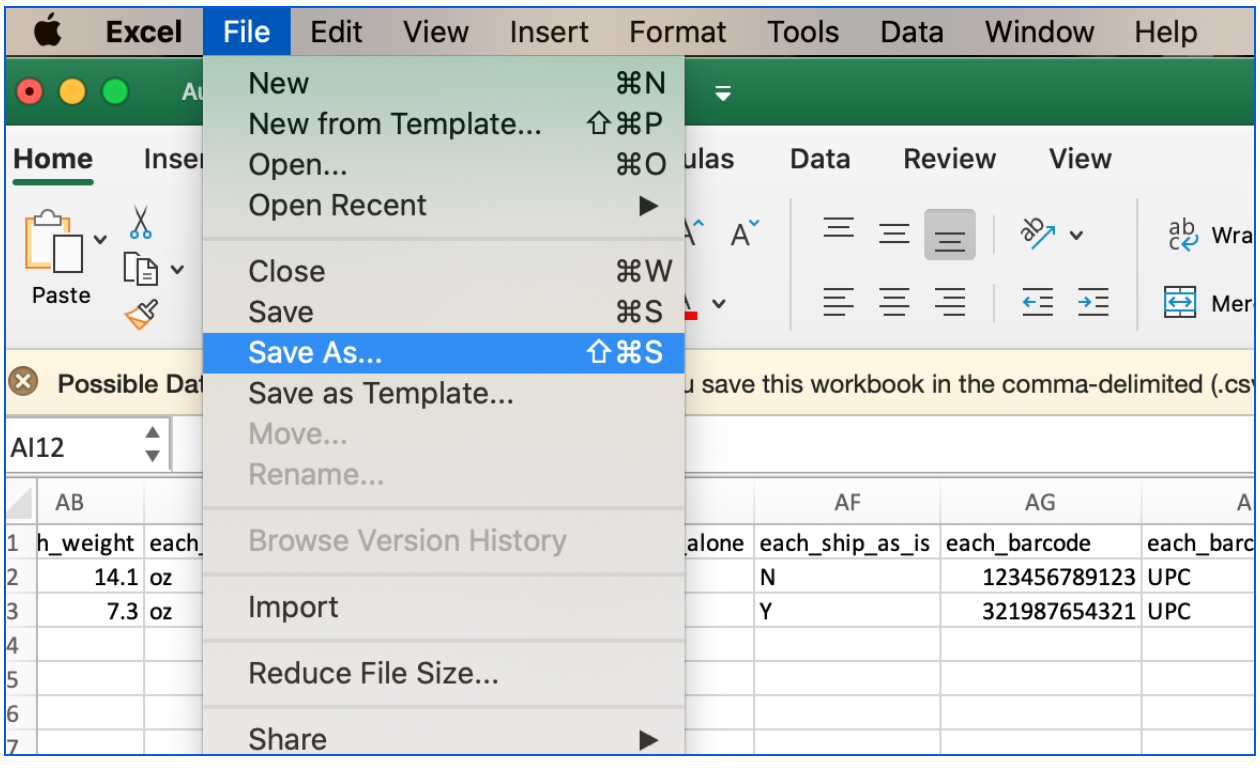This screenshot has width=1260, height=772.
Task: Click the Merge & Center icon
Action: coord(1180,301)
